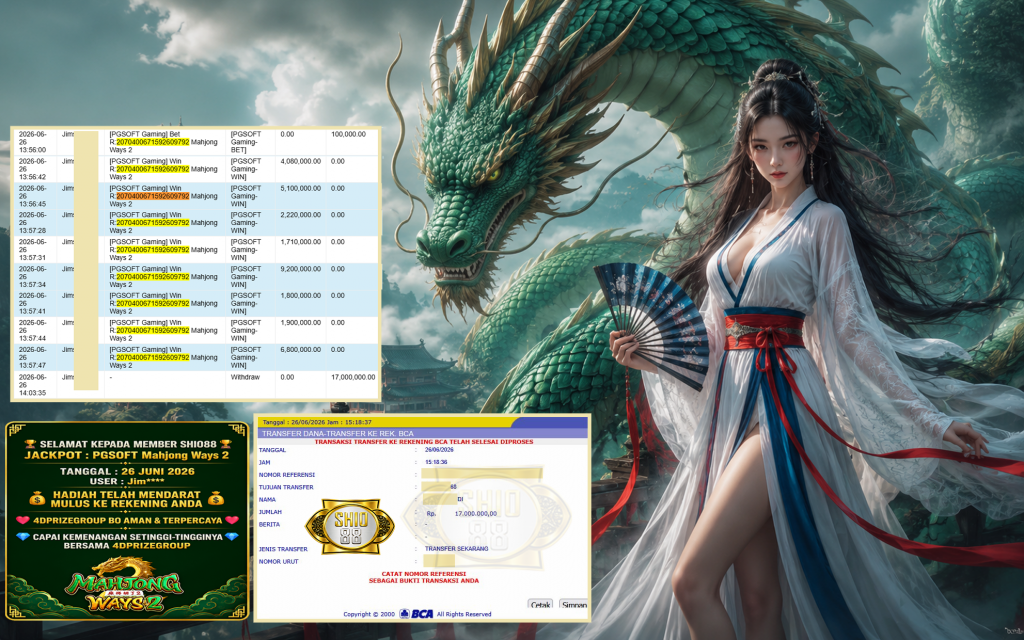Click the JENIS TRANSFER label

pyautogui.click(x=283, y=549)
